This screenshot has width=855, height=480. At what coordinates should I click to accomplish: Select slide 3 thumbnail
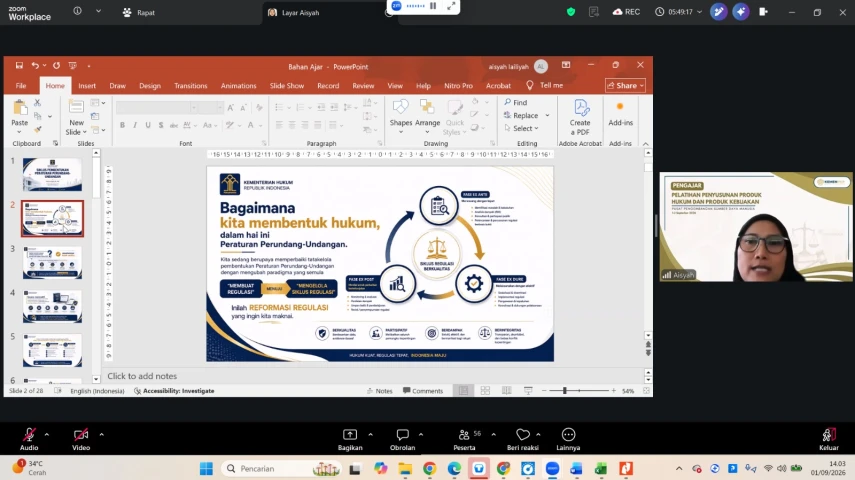coord(52,262)
